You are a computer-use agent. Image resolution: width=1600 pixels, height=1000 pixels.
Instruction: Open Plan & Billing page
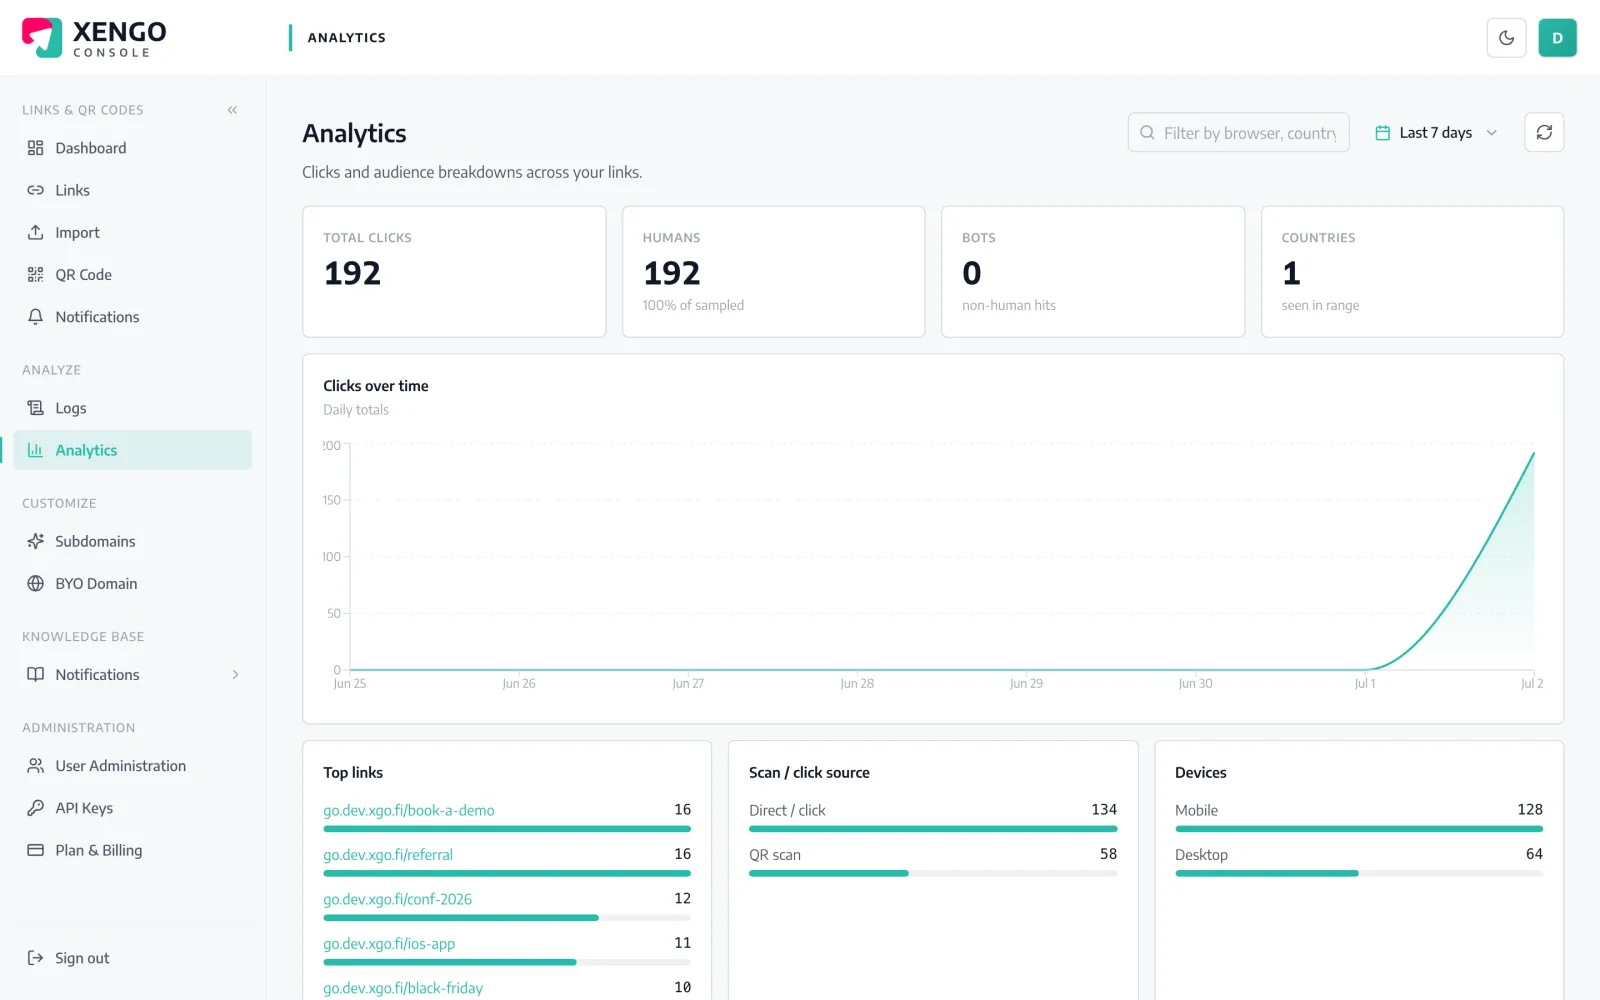[132, 850]
